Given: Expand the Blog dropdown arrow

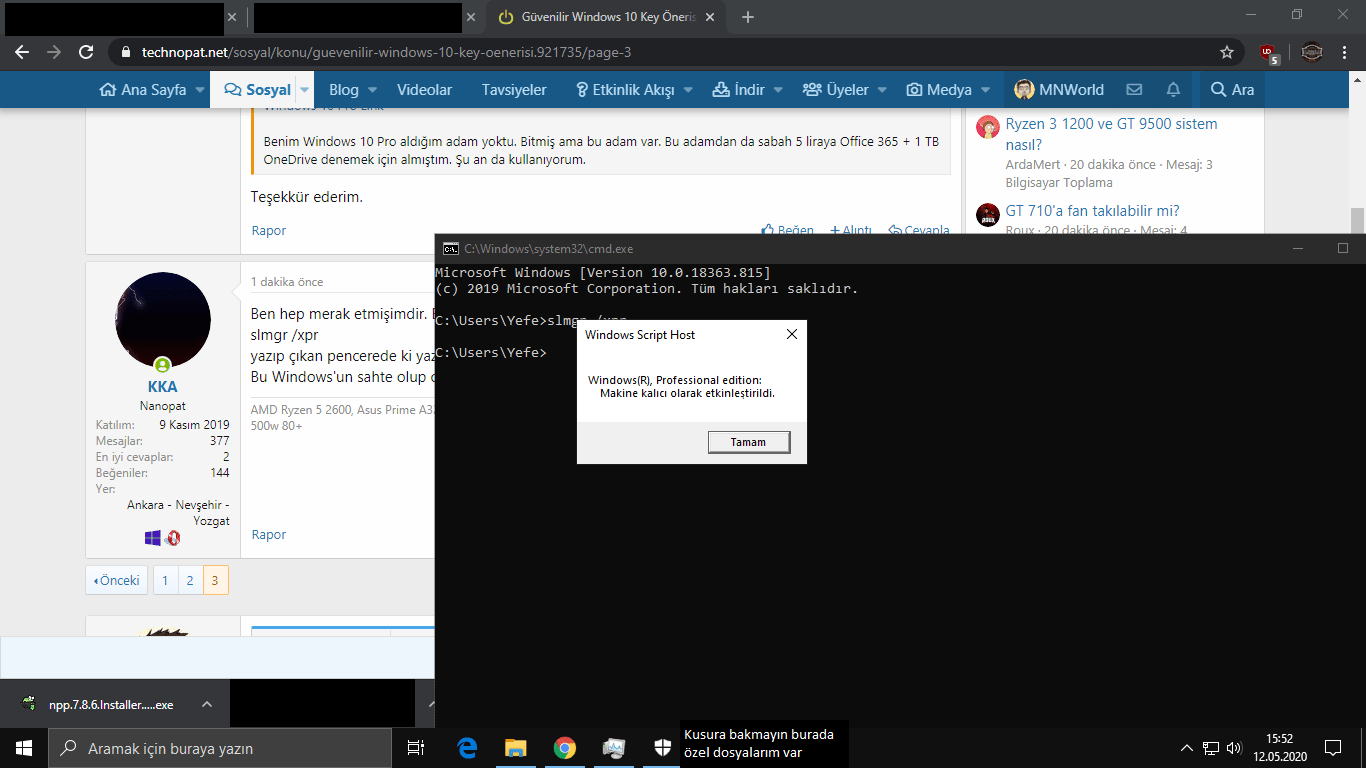Looking at the screenshot, I should pyautogui.click(x=372, y=90).
